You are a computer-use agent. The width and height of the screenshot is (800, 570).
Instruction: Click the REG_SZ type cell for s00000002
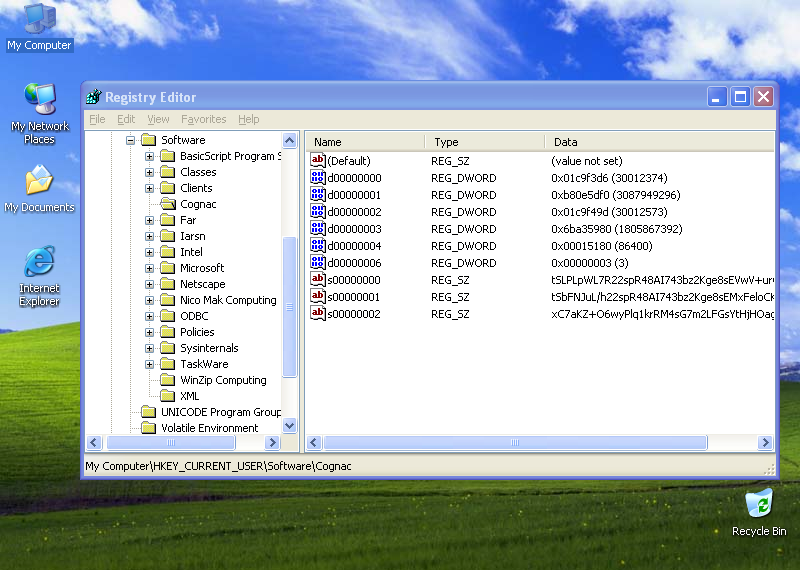[450, 314]
